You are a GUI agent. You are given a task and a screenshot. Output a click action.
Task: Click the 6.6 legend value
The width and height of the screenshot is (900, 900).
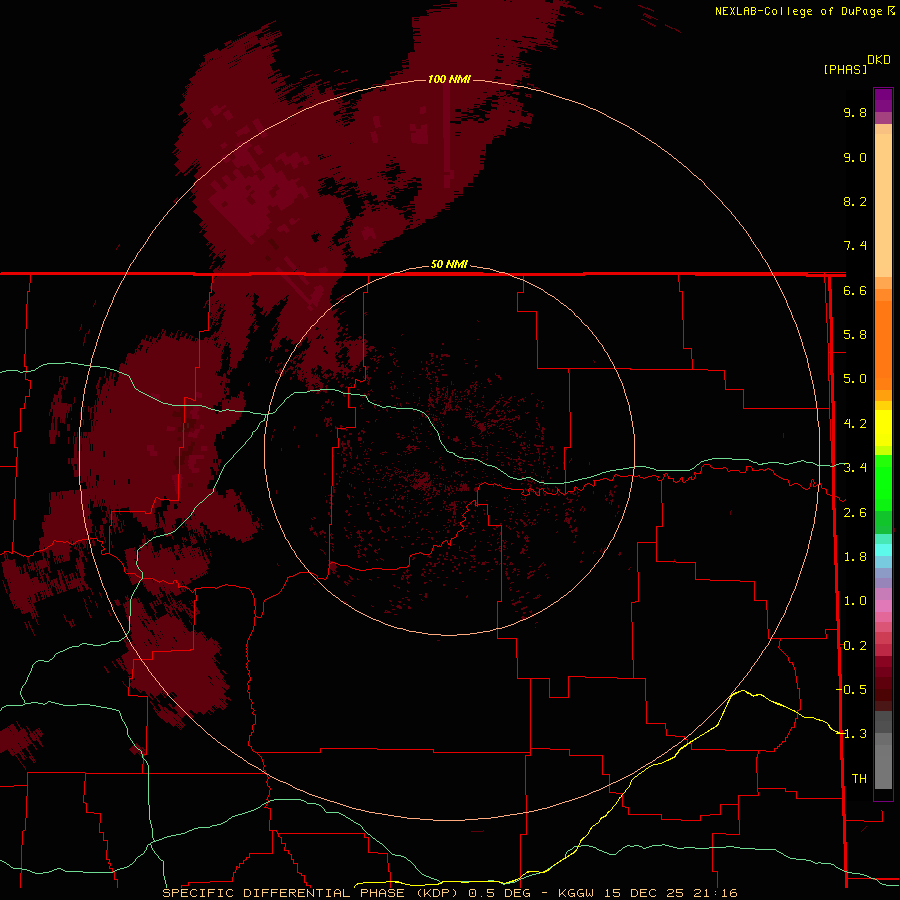click(855, 290)
